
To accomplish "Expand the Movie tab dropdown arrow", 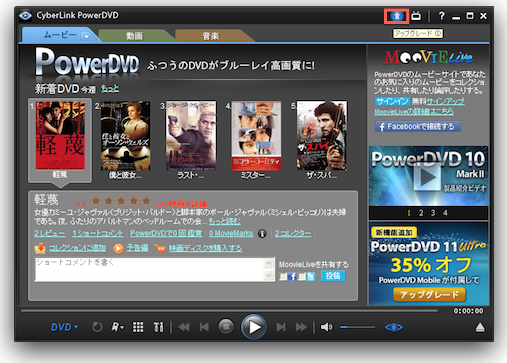I will (86, 36).
